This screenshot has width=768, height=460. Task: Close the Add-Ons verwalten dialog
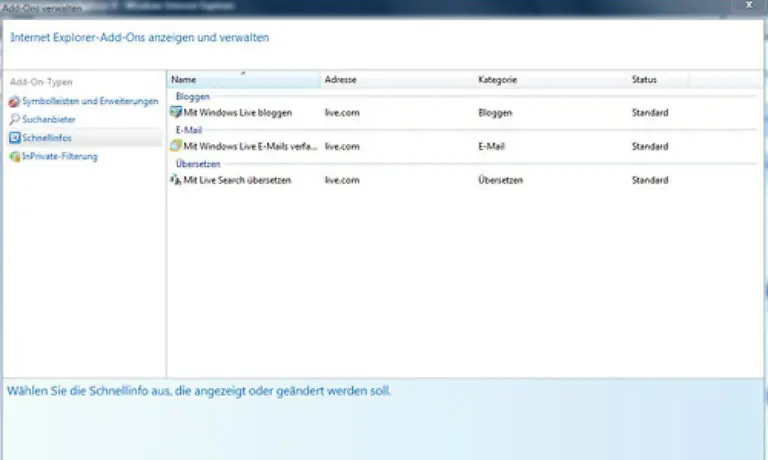tap(748, 5)
